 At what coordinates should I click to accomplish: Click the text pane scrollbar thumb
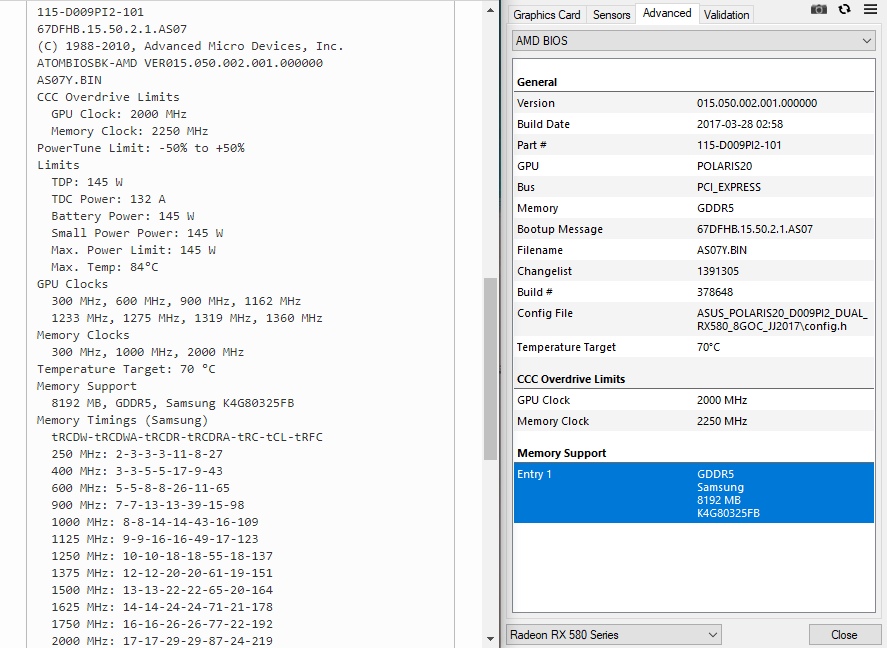(x=490, y=369)
